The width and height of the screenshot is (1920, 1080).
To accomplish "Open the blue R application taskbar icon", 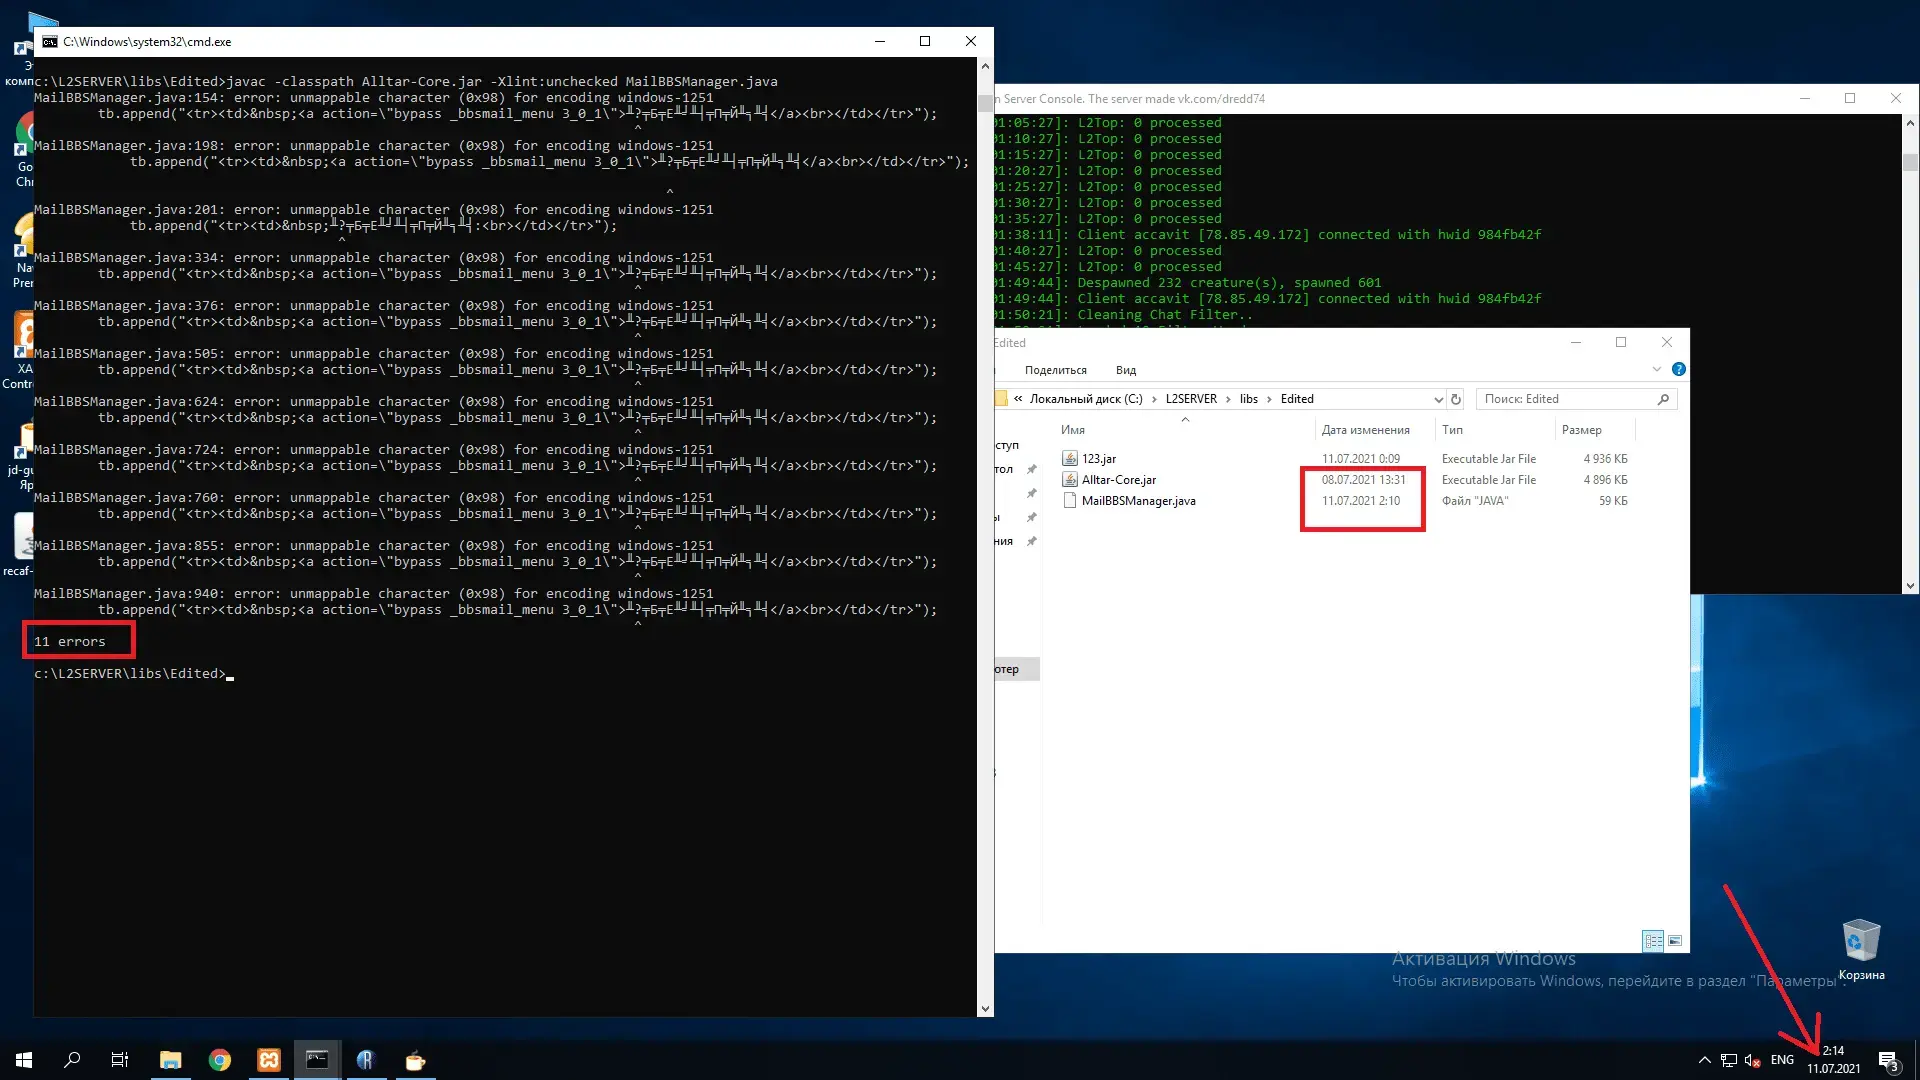I will pos(366,1060).
